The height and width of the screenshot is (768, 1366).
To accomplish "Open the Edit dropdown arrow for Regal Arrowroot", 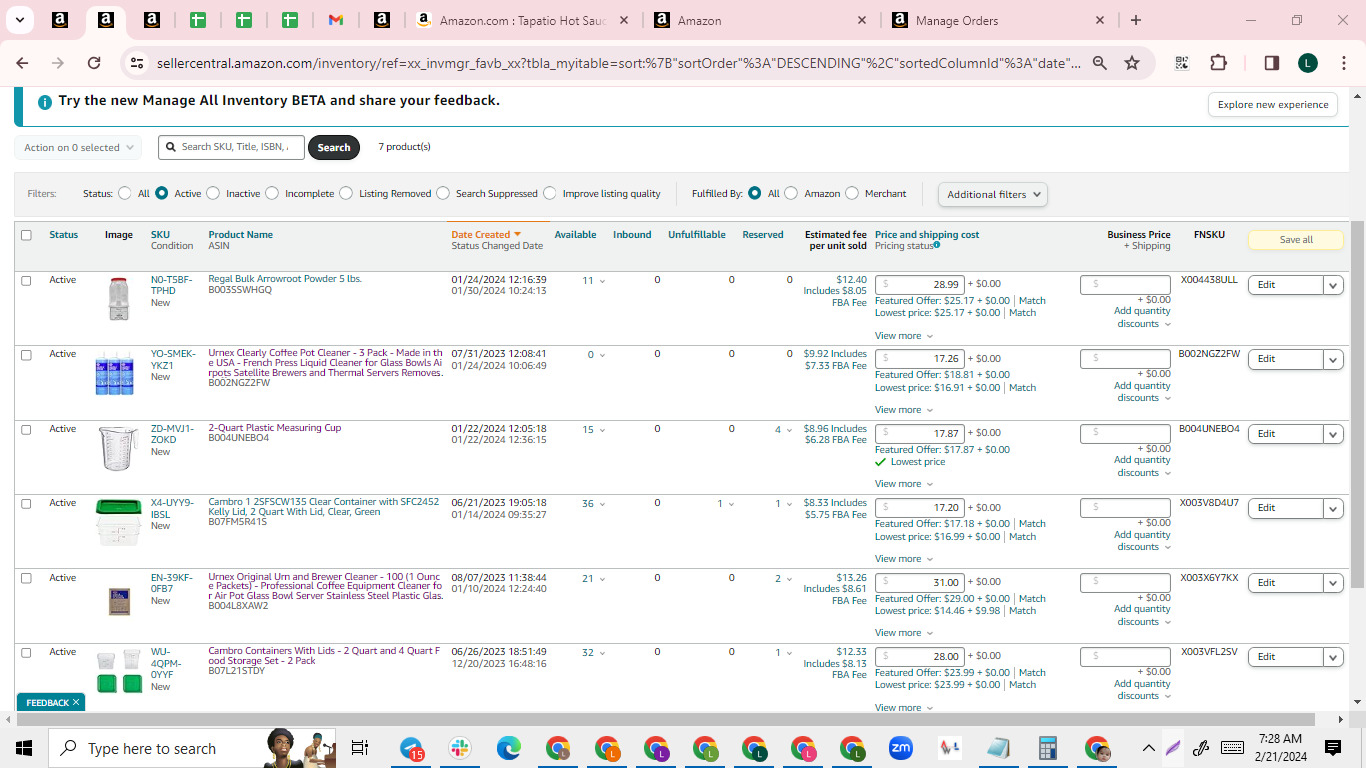I will (1333, 285).
